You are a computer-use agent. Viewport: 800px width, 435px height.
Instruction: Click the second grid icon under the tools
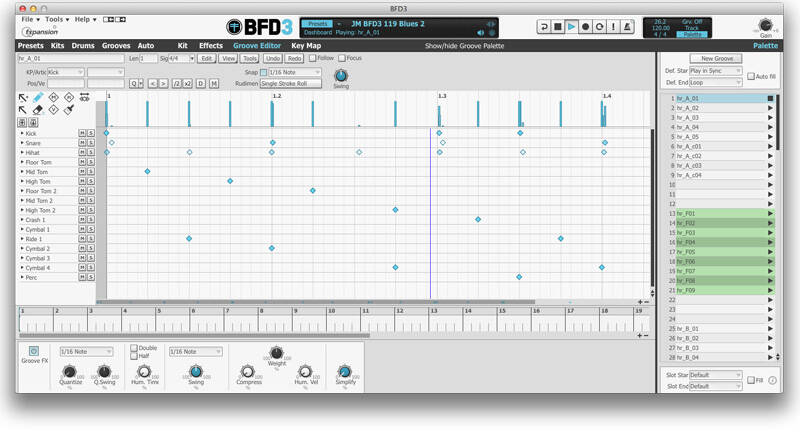click(33, 122)
